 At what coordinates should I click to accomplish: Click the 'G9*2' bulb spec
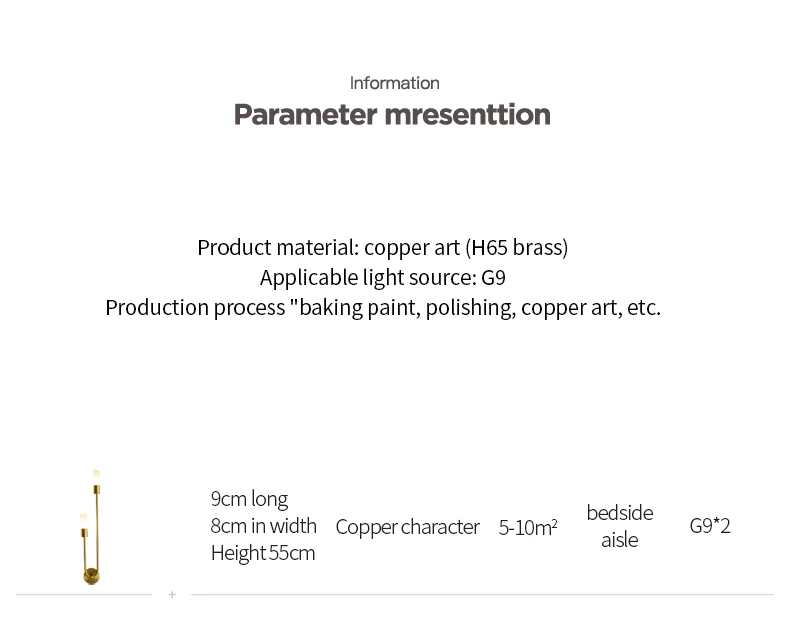point(710,525)
